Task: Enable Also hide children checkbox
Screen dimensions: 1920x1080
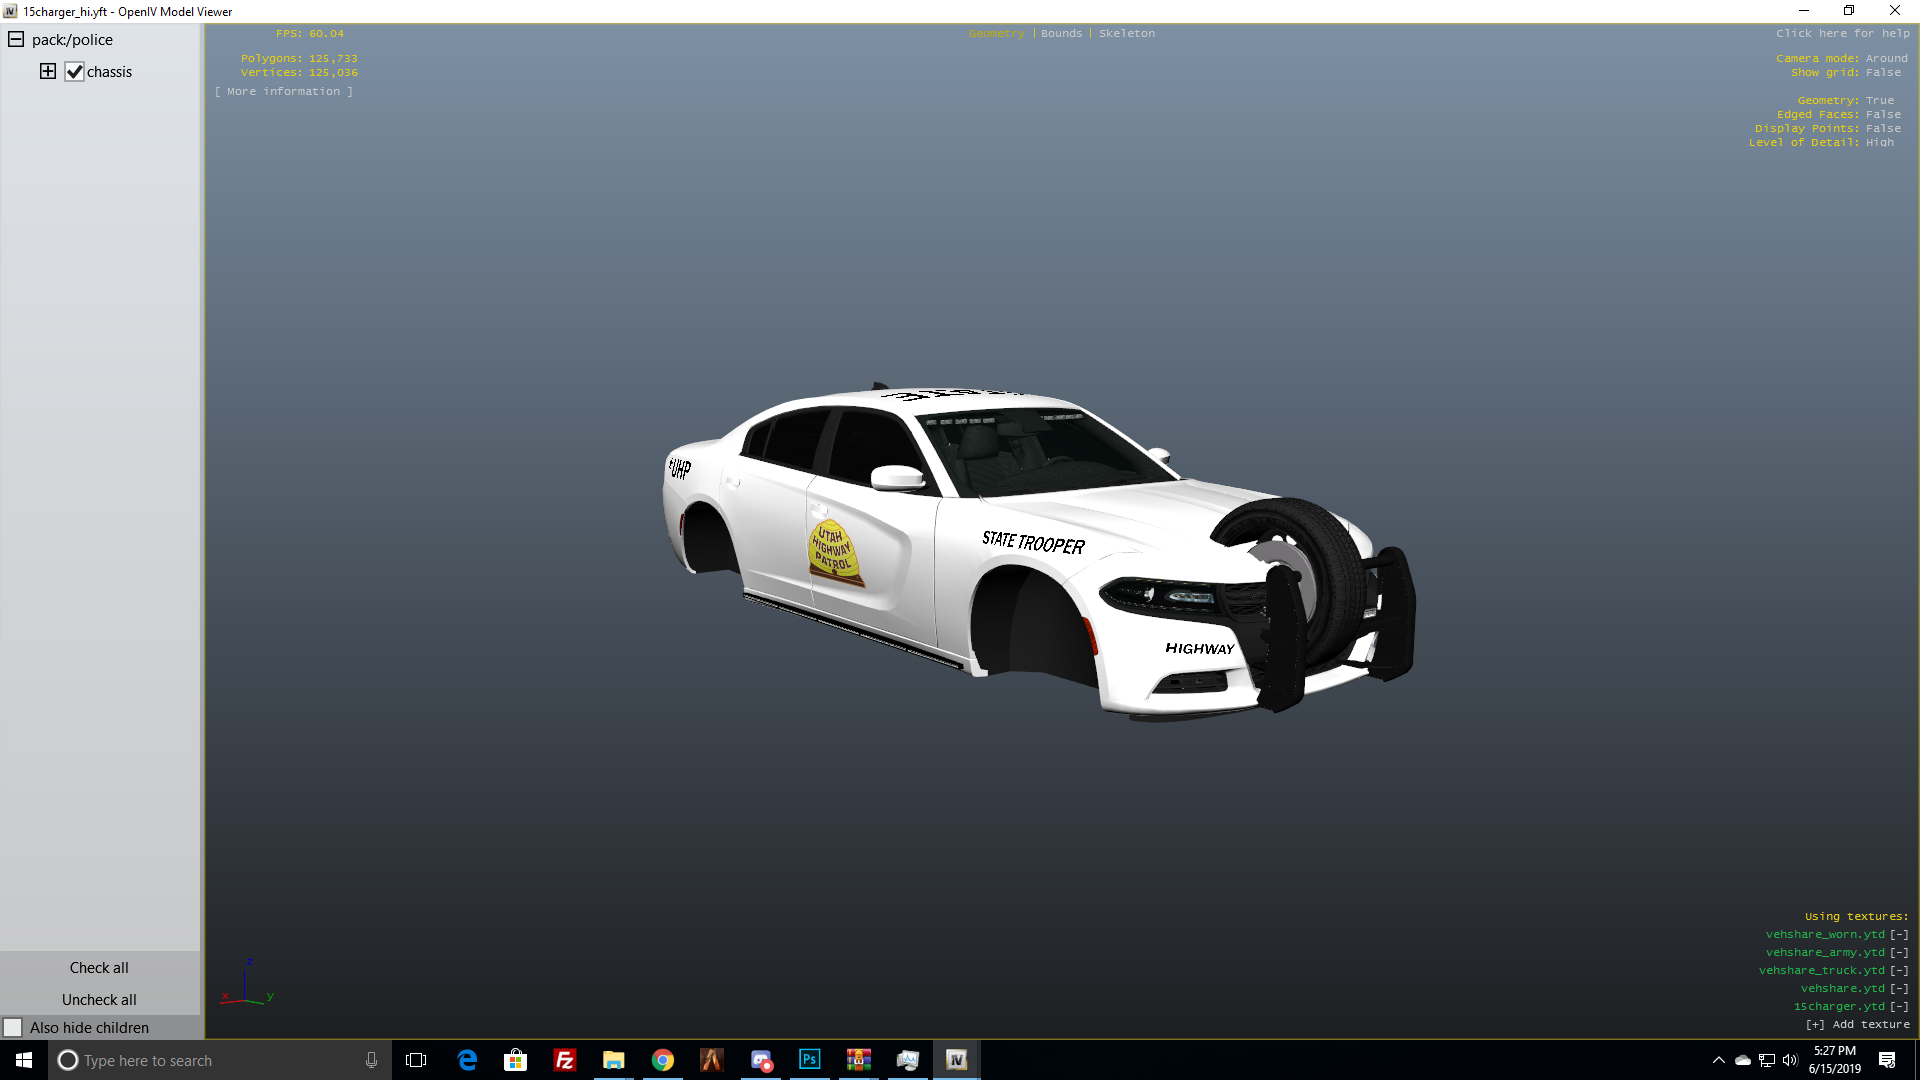Action: tap(13, 1027)
